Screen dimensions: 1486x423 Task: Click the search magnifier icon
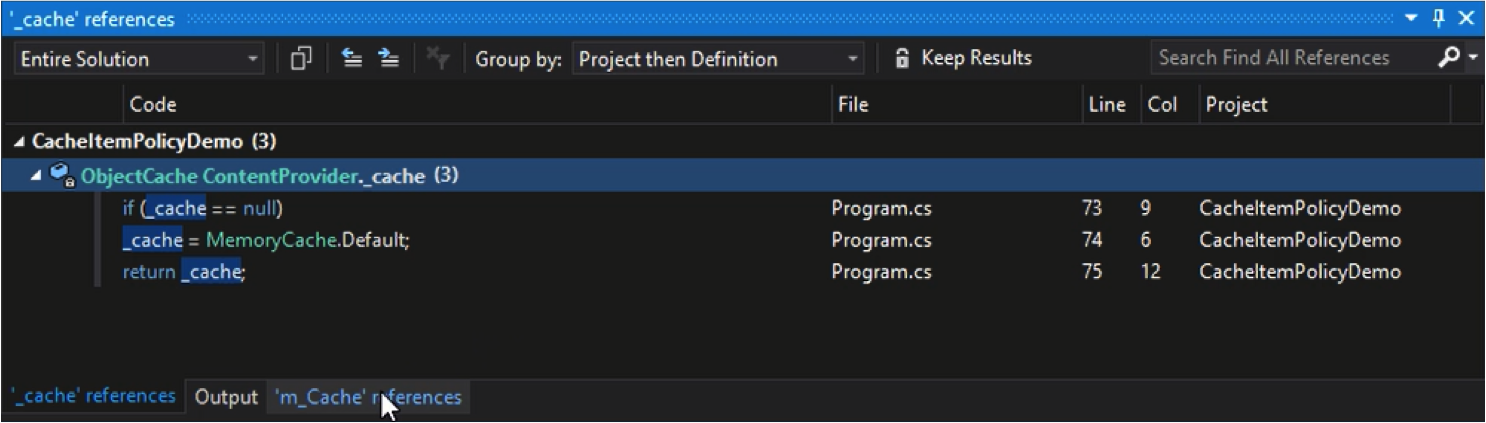(x=1449, y=58)
